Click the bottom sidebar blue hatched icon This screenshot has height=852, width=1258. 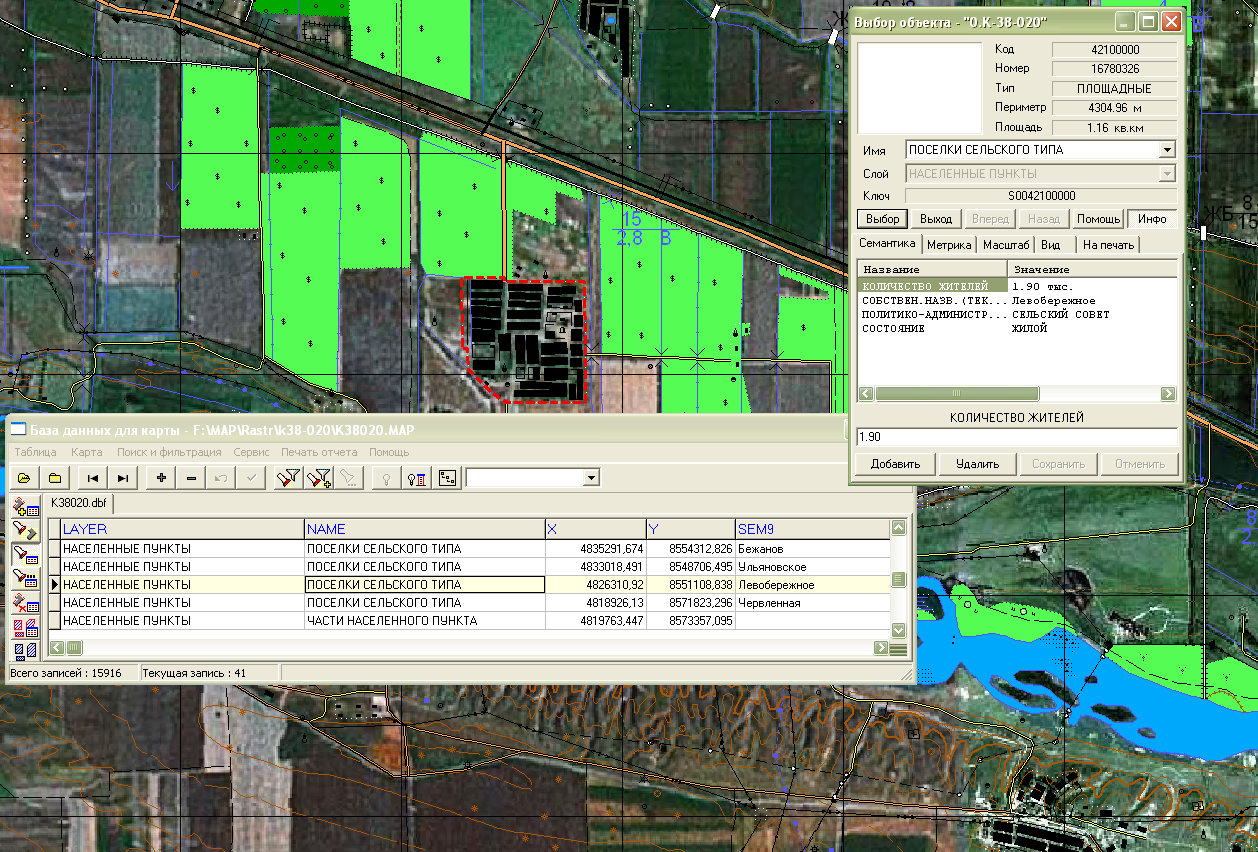pos(25,649)
